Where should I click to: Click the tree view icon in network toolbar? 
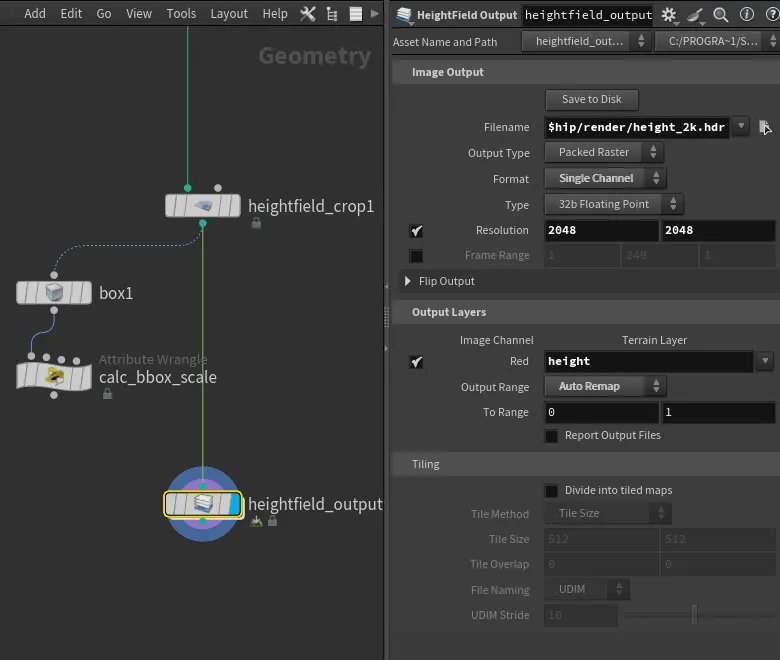coord(332,14)
